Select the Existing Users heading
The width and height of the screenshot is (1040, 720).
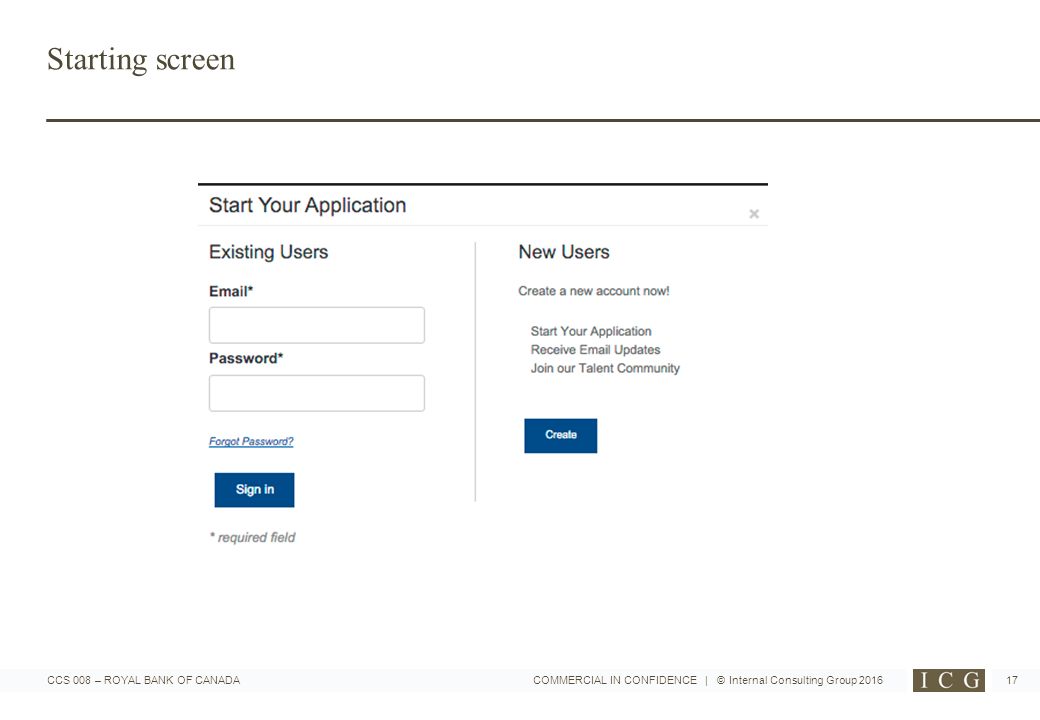269,252
